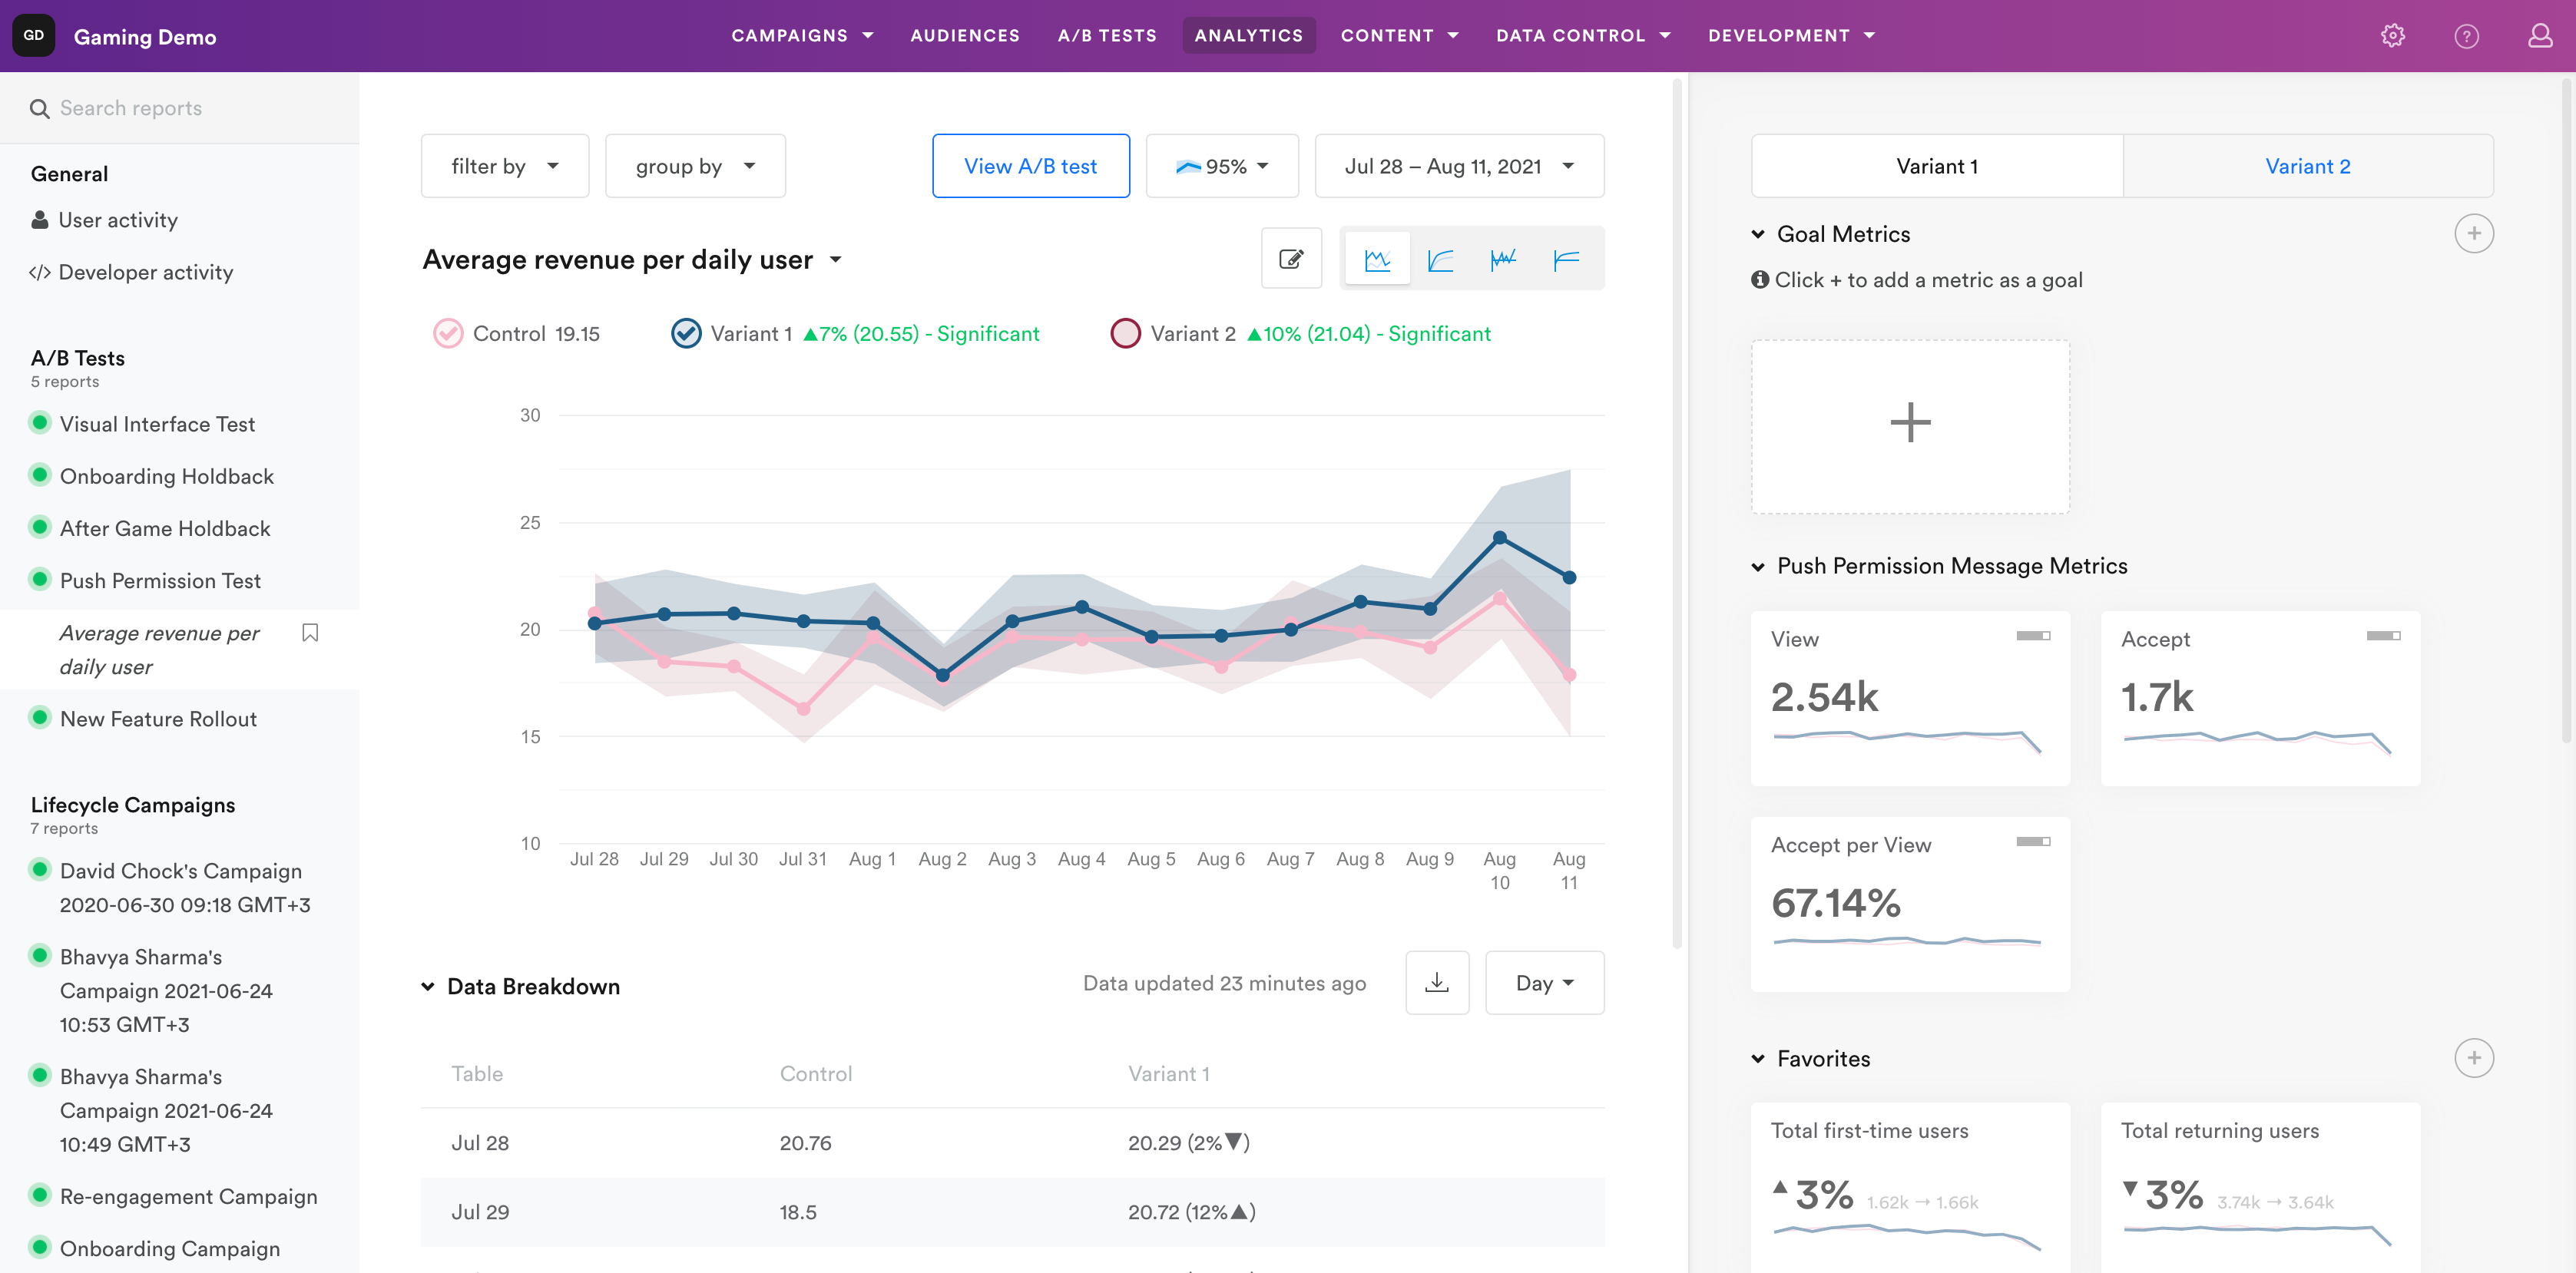Click the GD app logo badge
Viewport: 2576px width, 1273px height.
click(34, 36)
